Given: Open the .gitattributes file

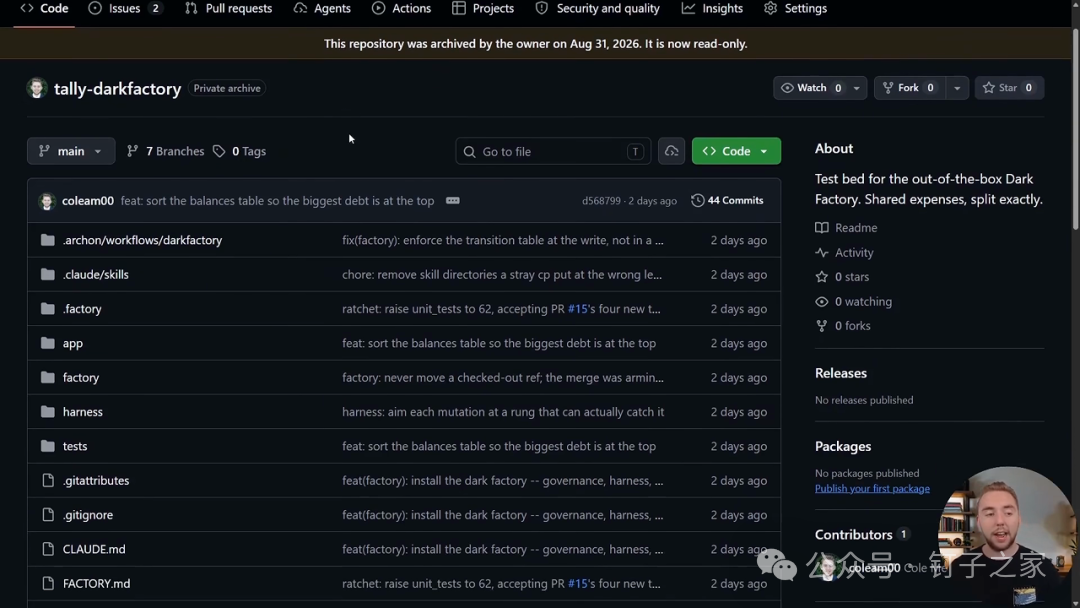Looking at the screenshot, I should (x=96, y=481).
